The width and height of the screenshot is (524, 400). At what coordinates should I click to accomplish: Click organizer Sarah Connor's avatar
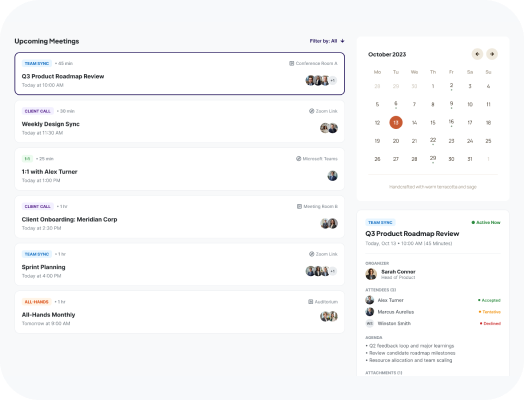point(371,274)
